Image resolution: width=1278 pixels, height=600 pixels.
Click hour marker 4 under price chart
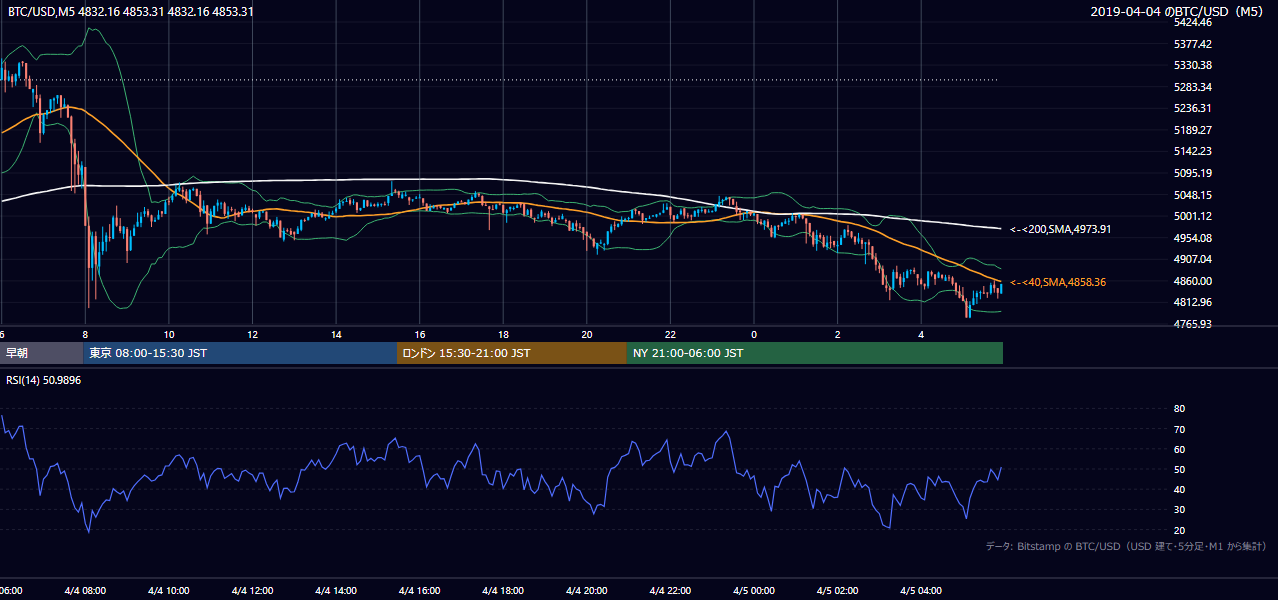coord(922,334)
